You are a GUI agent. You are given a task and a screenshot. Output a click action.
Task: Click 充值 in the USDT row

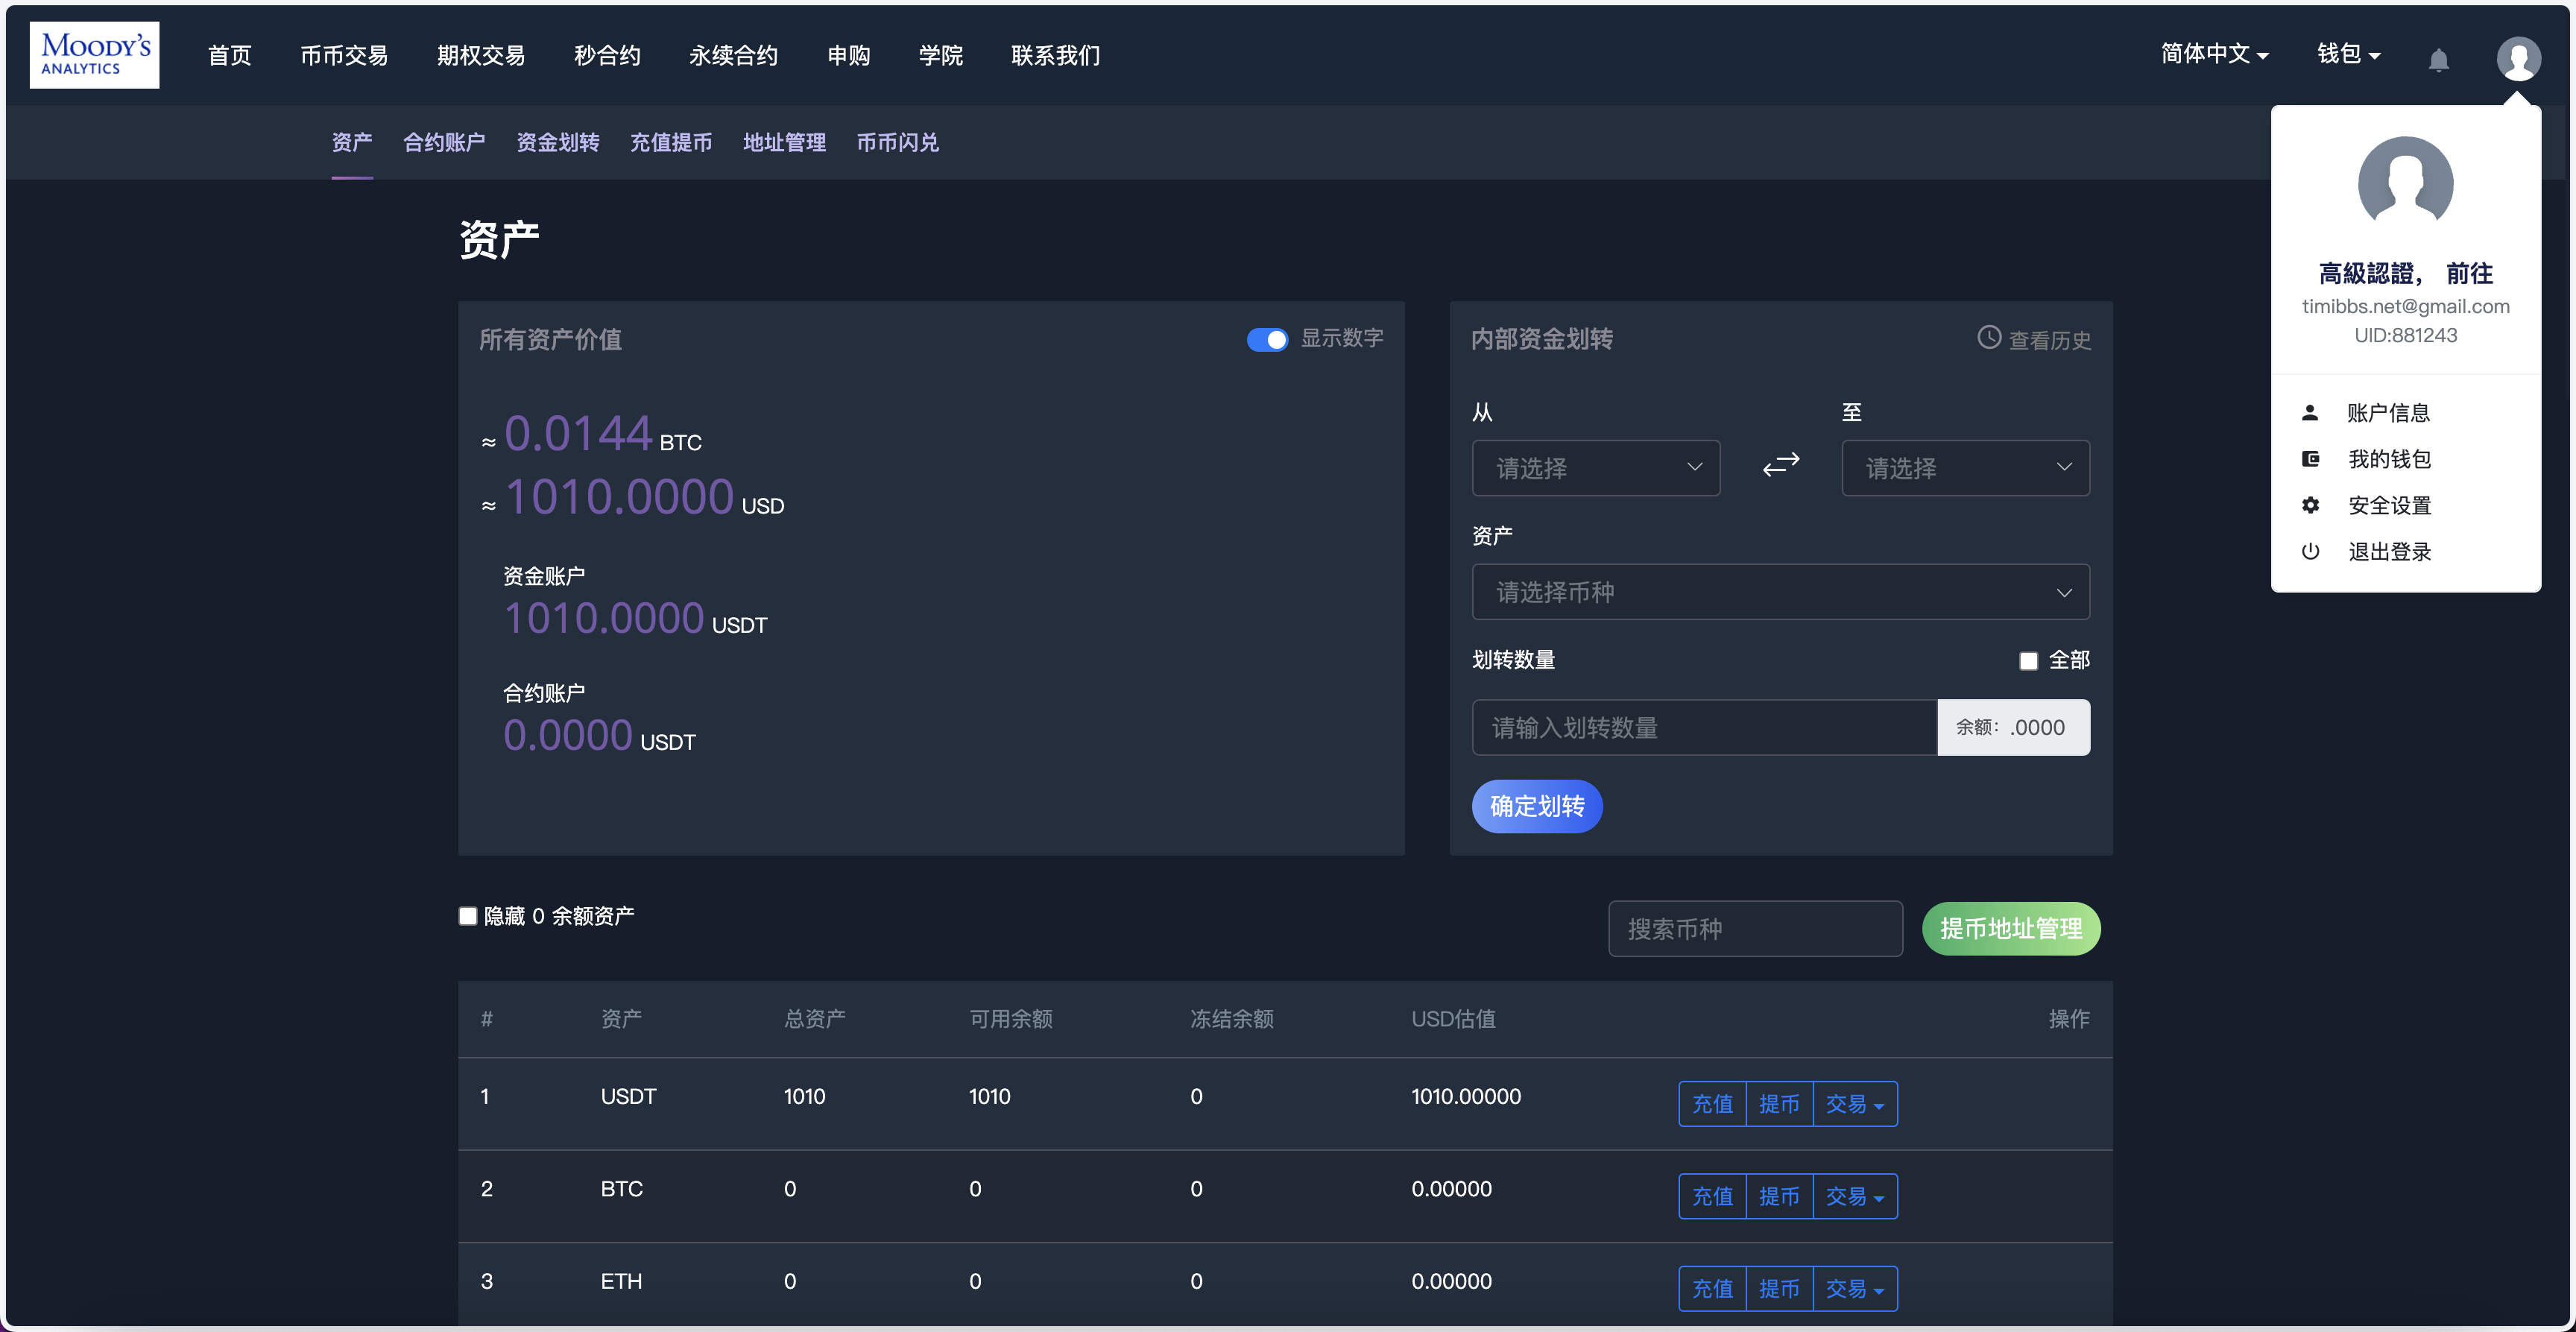[x=1712, y=1104]
